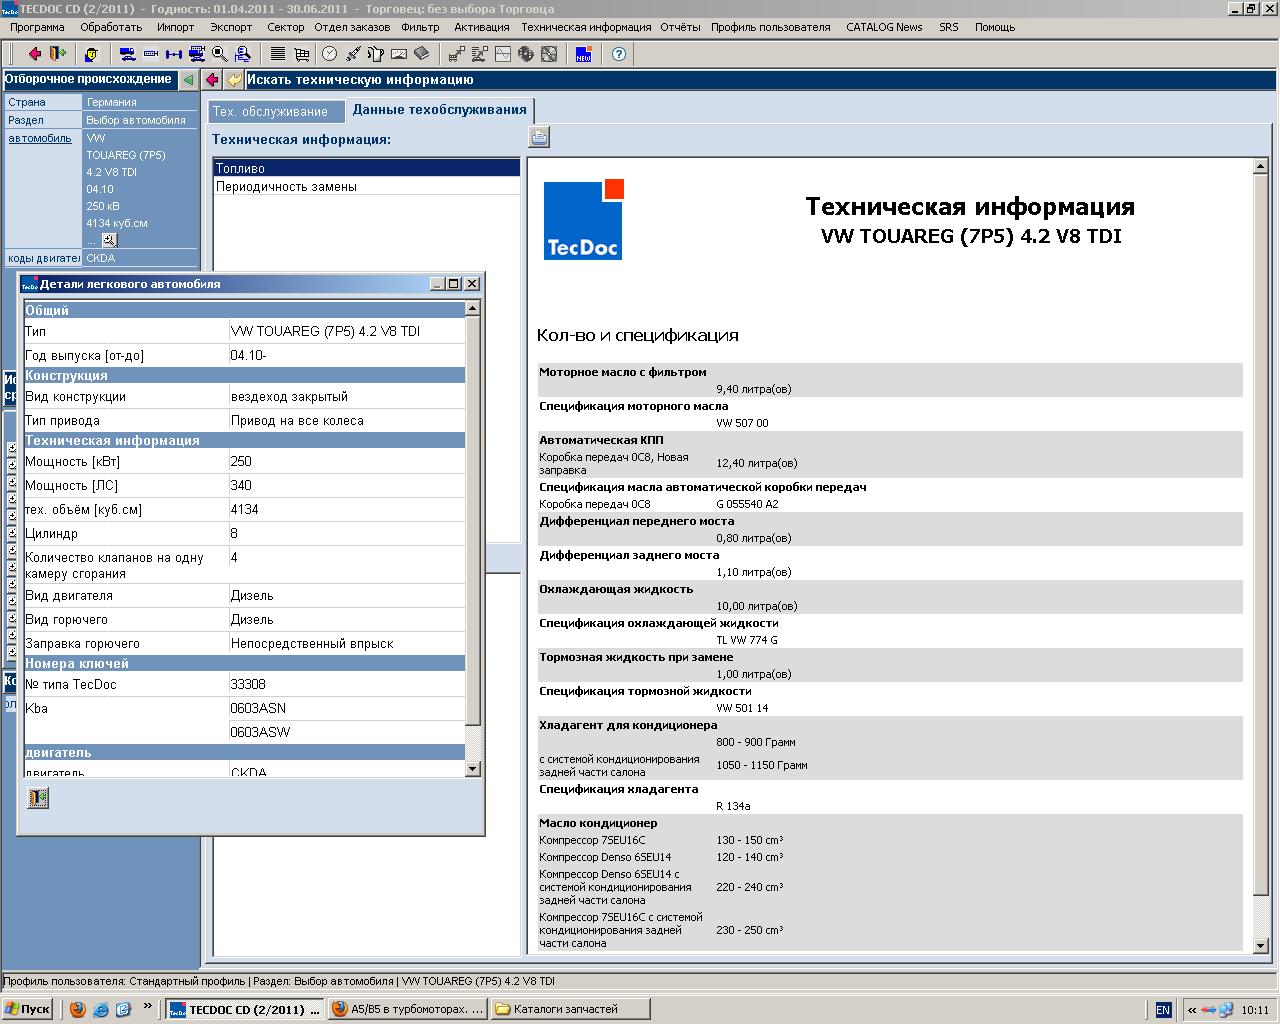Click the clock labor times icon
The height and width of the screenshot is (1024, 1280).
tap(329, 54)
